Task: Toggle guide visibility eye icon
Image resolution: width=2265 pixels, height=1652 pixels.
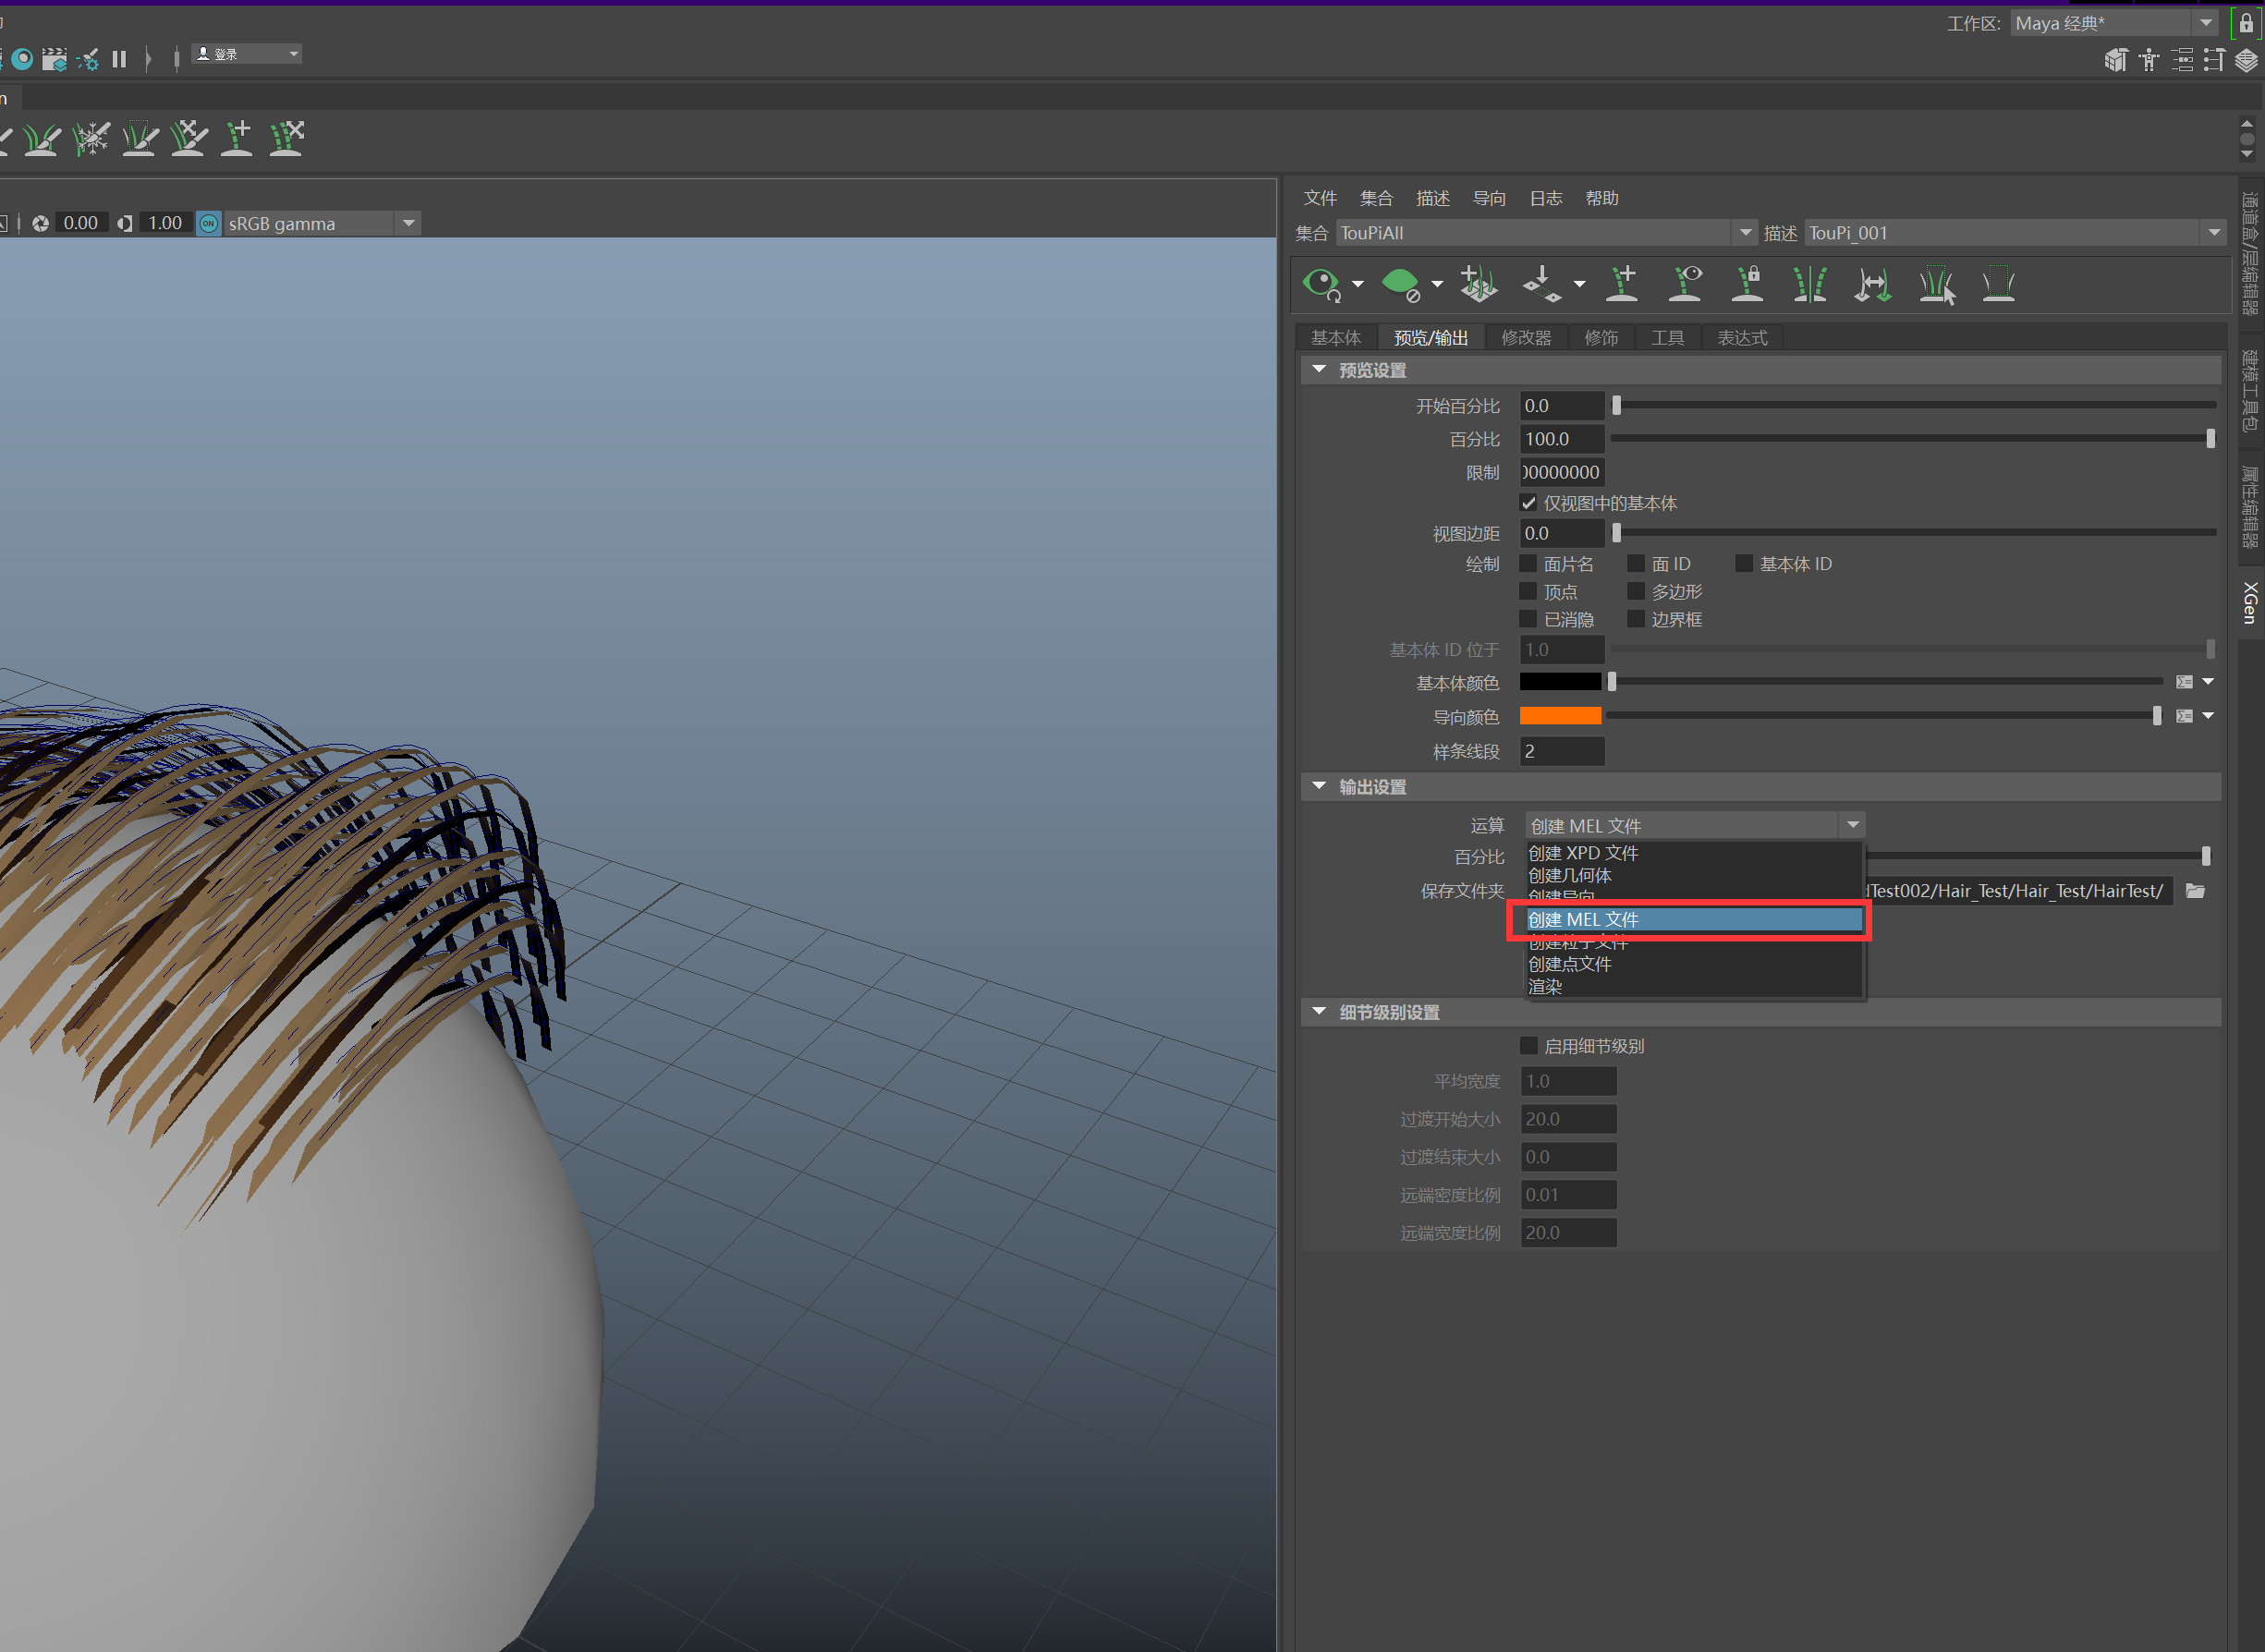Action: (x=1685, y=284)
